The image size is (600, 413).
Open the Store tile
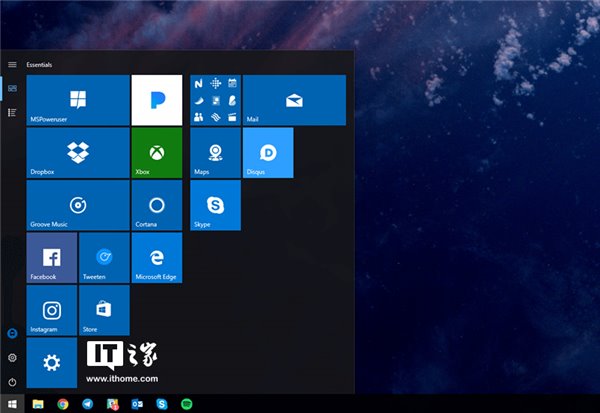[x=104, y=310]
